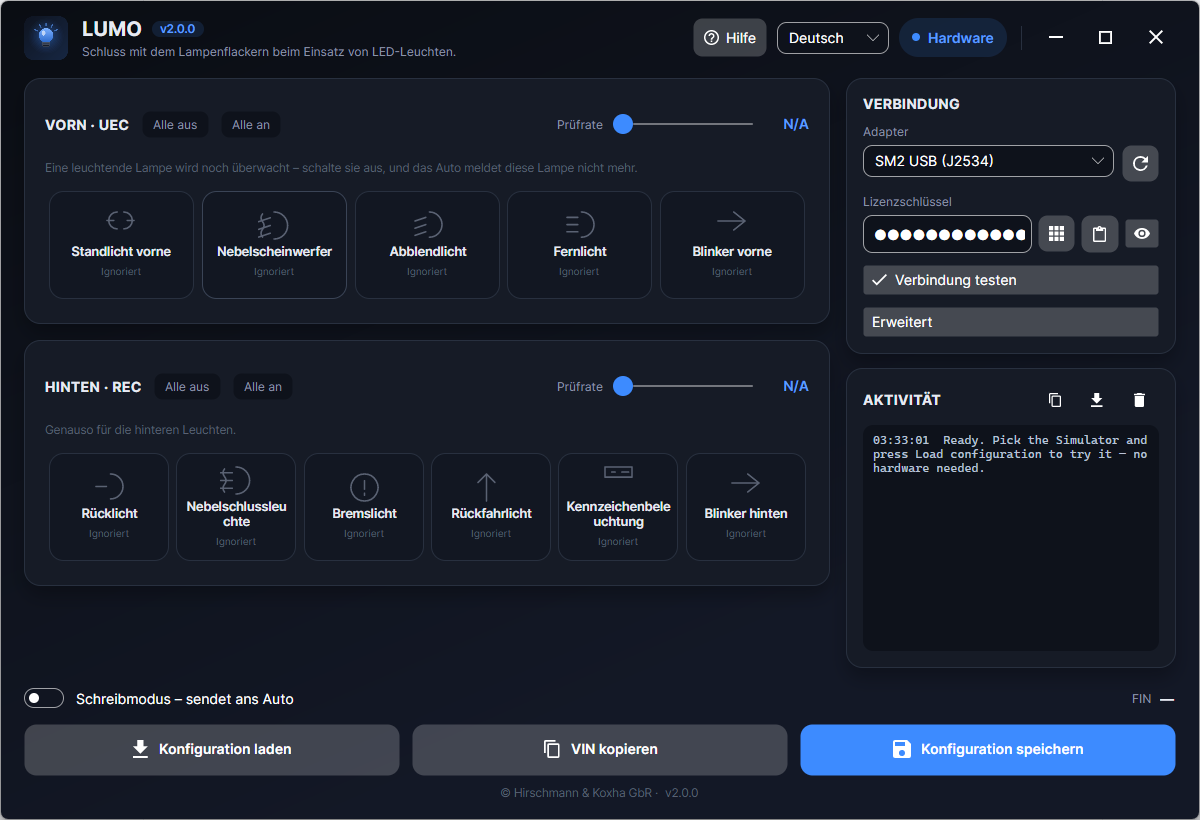Toggle Fernlicht monitoring tile
Screen dimensions: 1200x820
point(580,245)
